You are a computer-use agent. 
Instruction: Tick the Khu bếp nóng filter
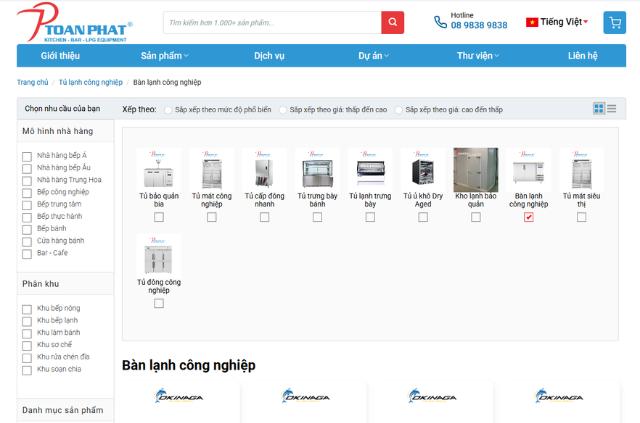(27, 309)
